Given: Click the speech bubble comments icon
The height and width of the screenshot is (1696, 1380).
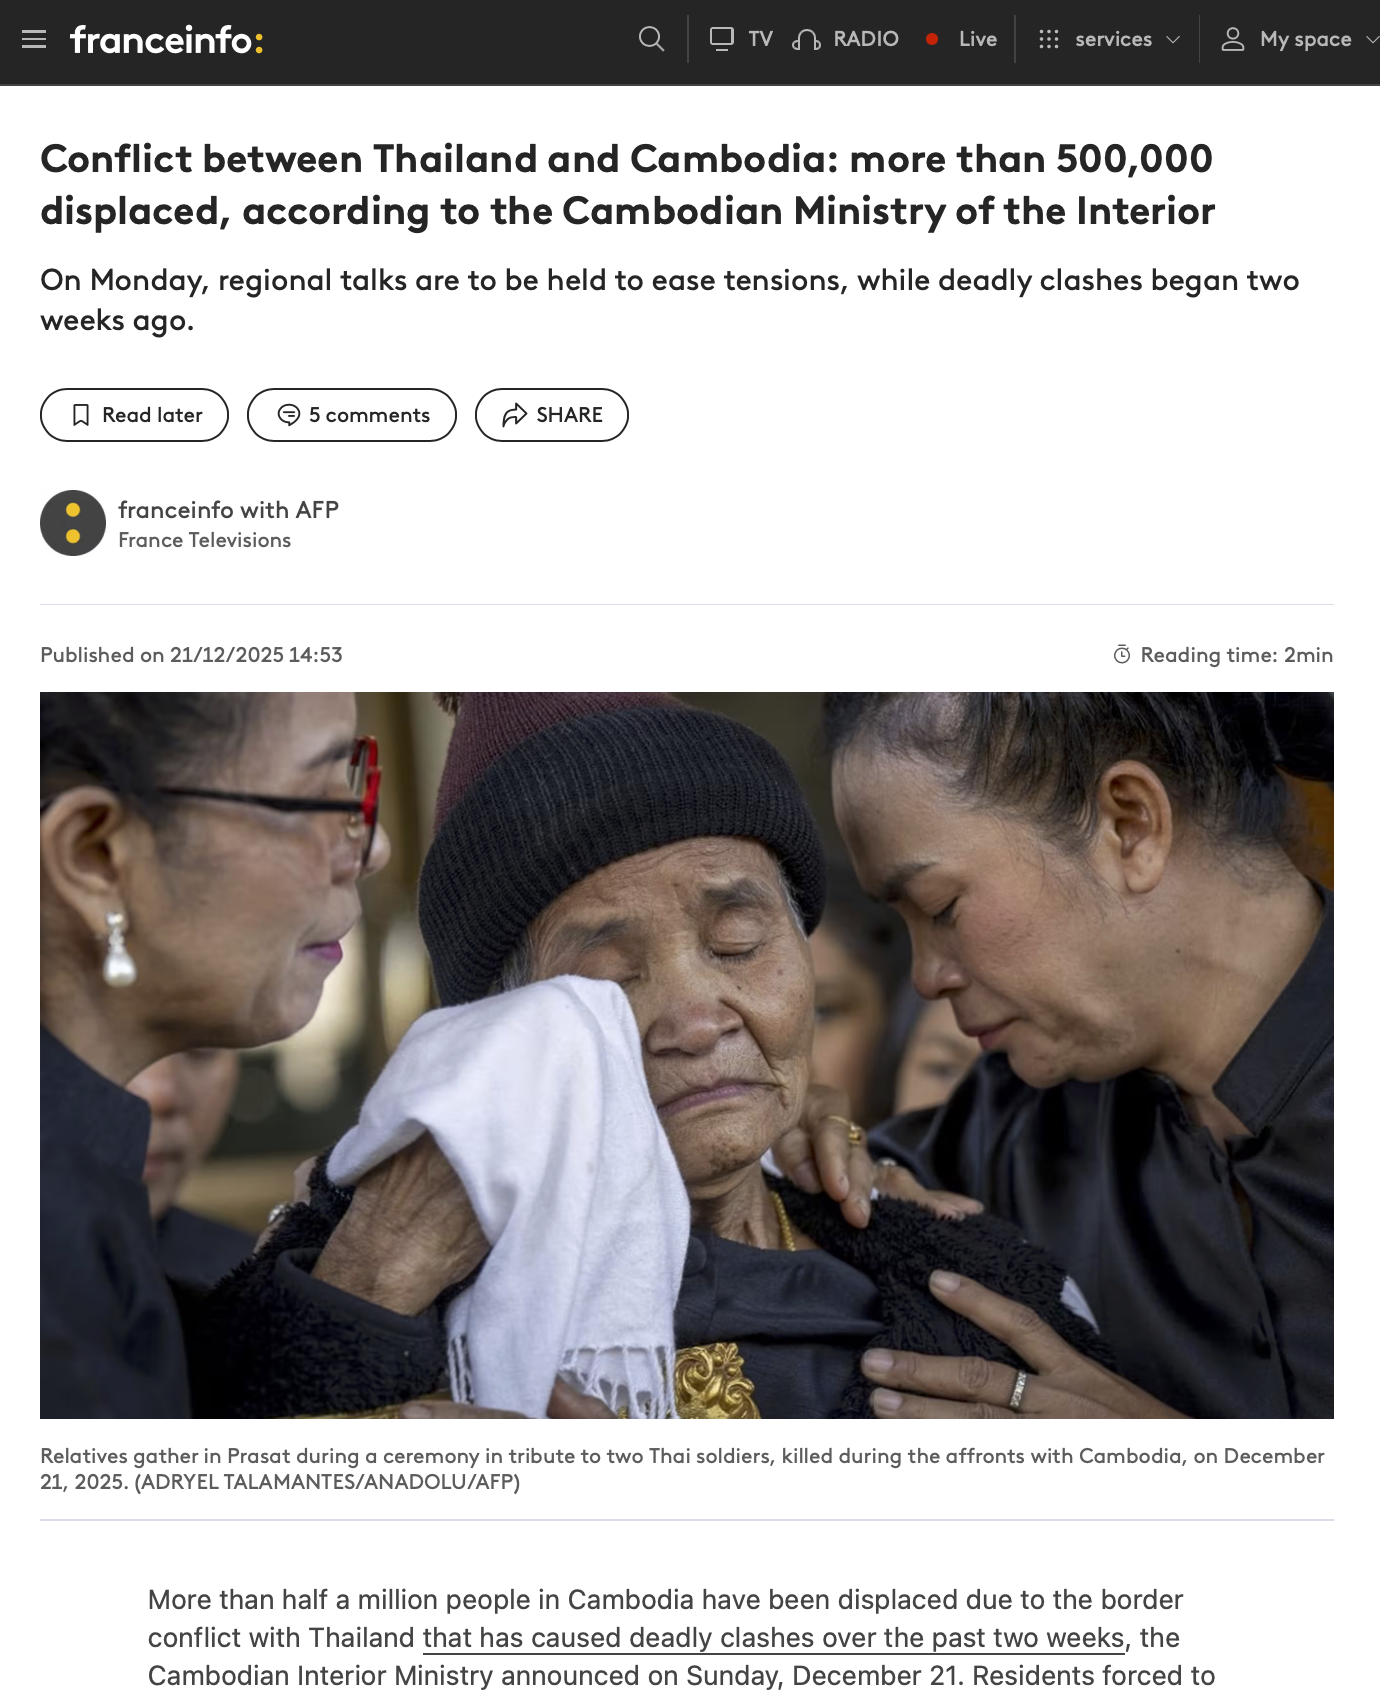Looking at the screenshot, I should tap(288, 415).
